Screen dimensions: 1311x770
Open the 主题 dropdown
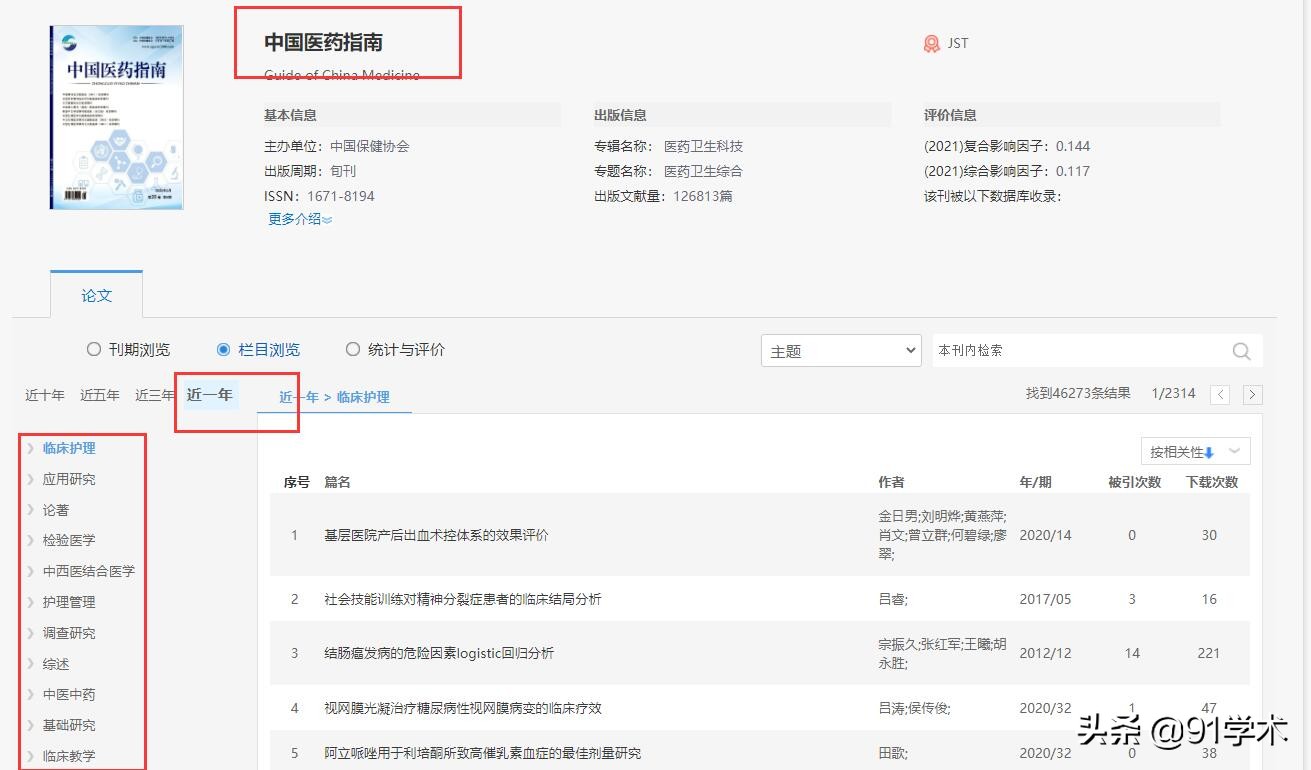click(840, 351)
